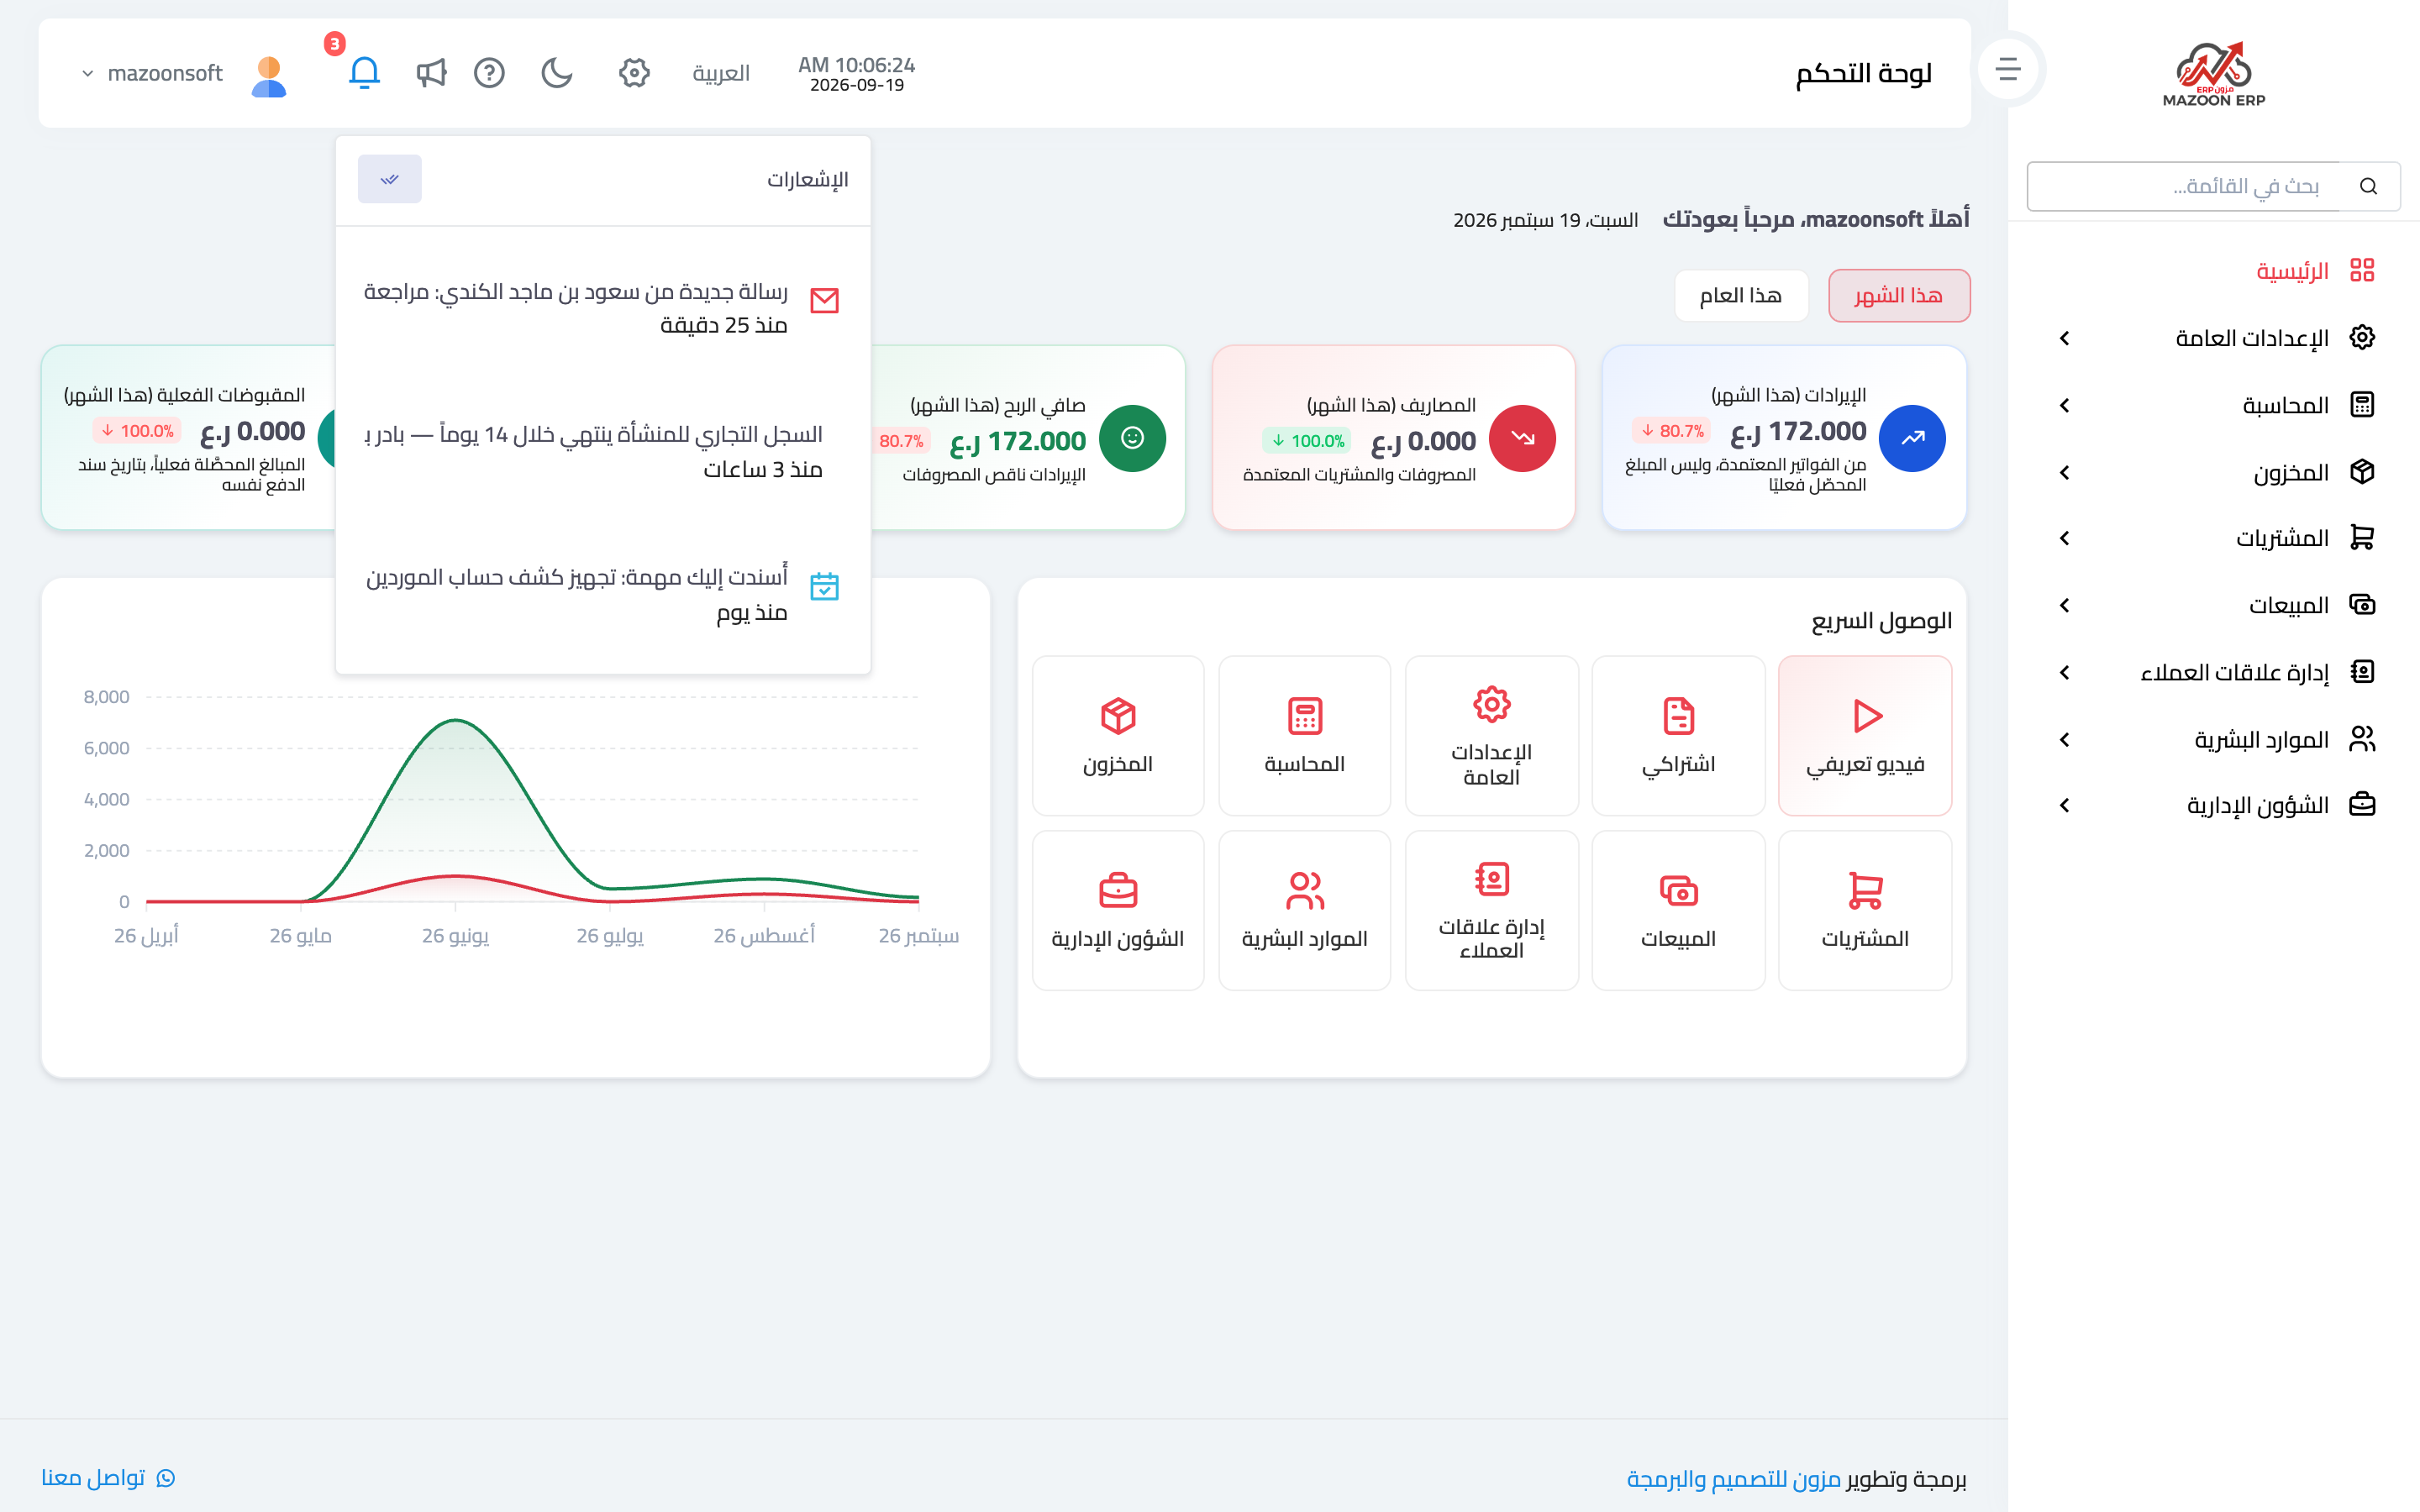Screen dimensions: 2420x1512
Task: Open اشتراكي quick access tile
Action: click(x=1678, y=736)
